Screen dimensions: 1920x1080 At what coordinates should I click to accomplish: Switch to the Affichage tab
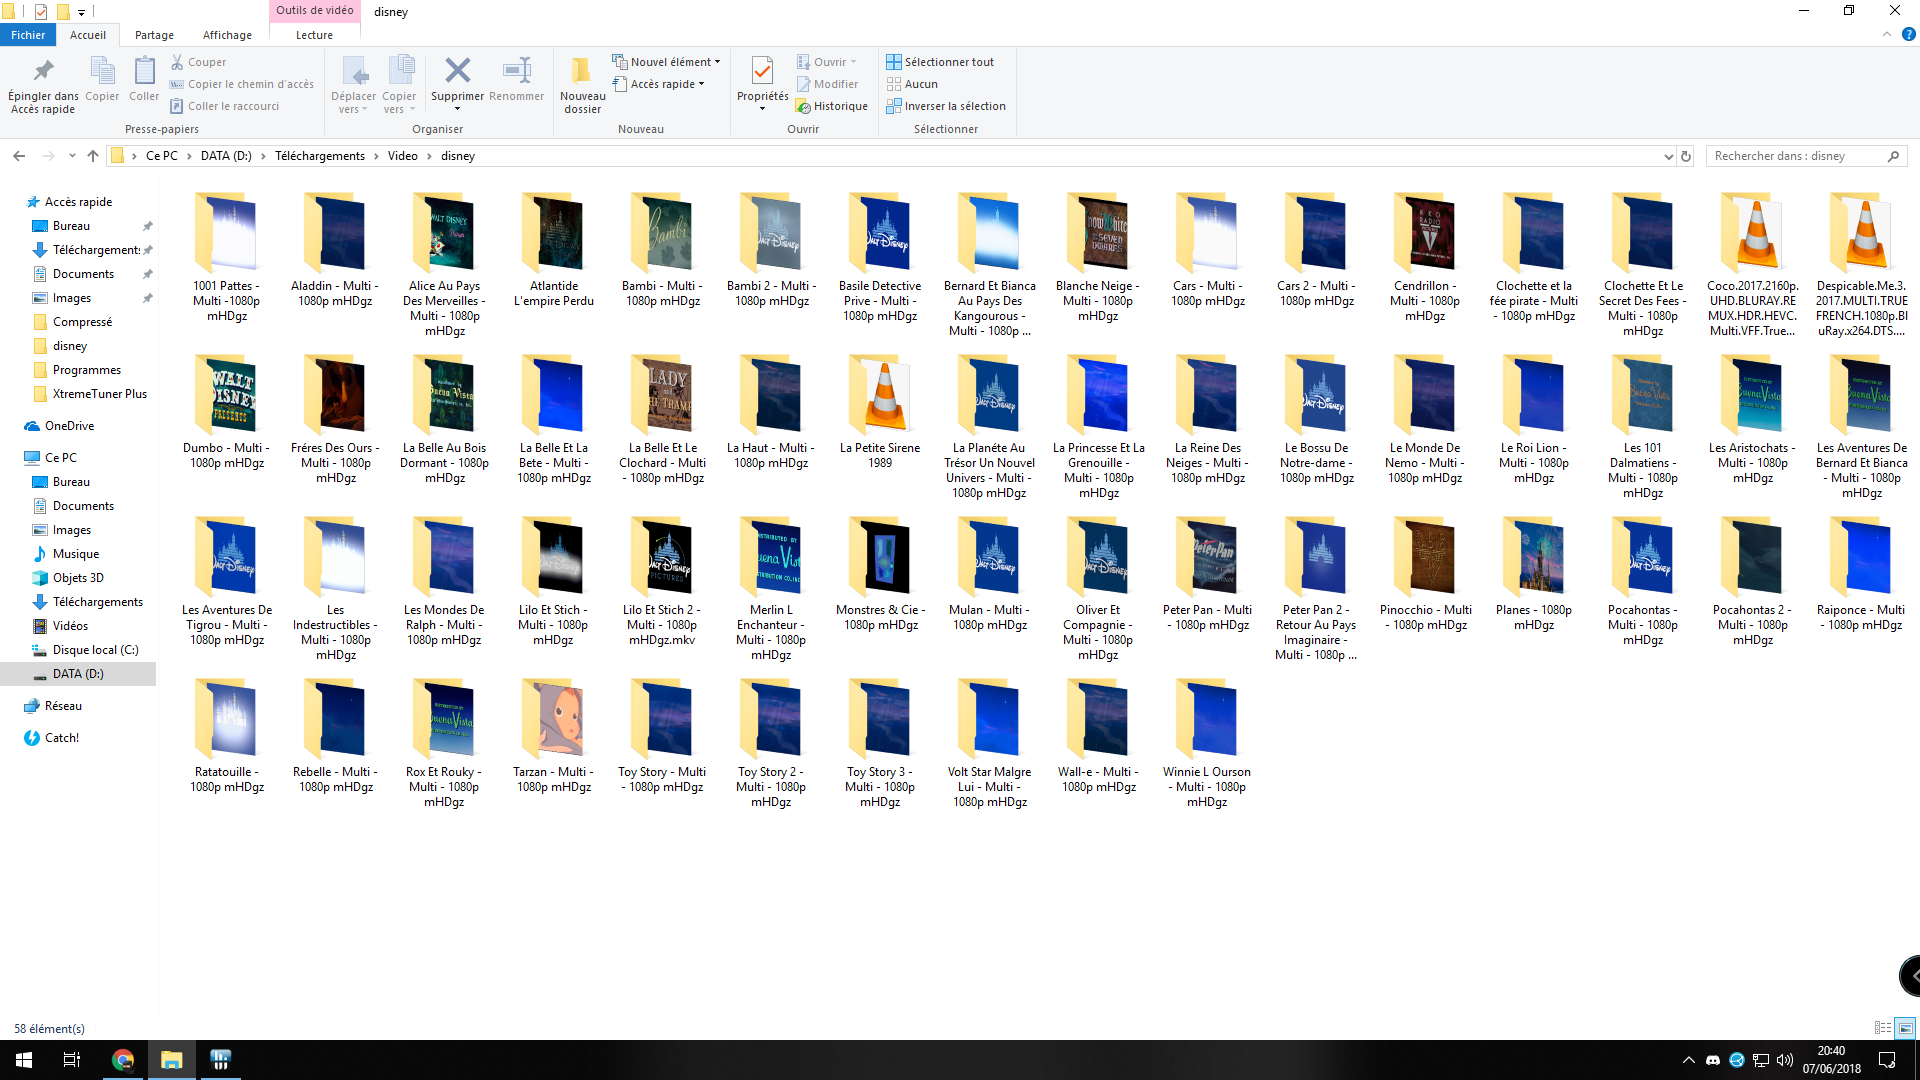coord(228,35)
